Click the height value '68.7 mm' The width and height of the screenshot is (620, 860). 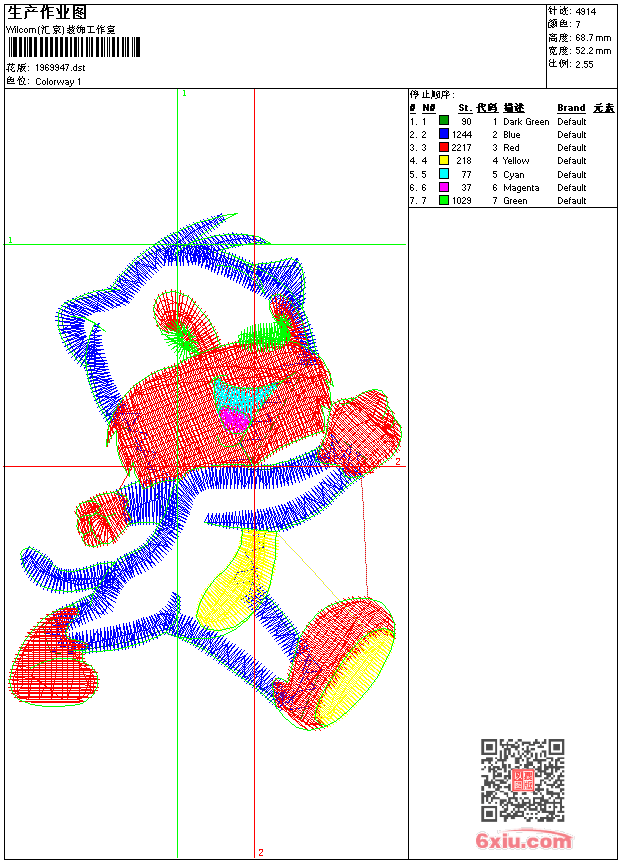click(593, 38)
